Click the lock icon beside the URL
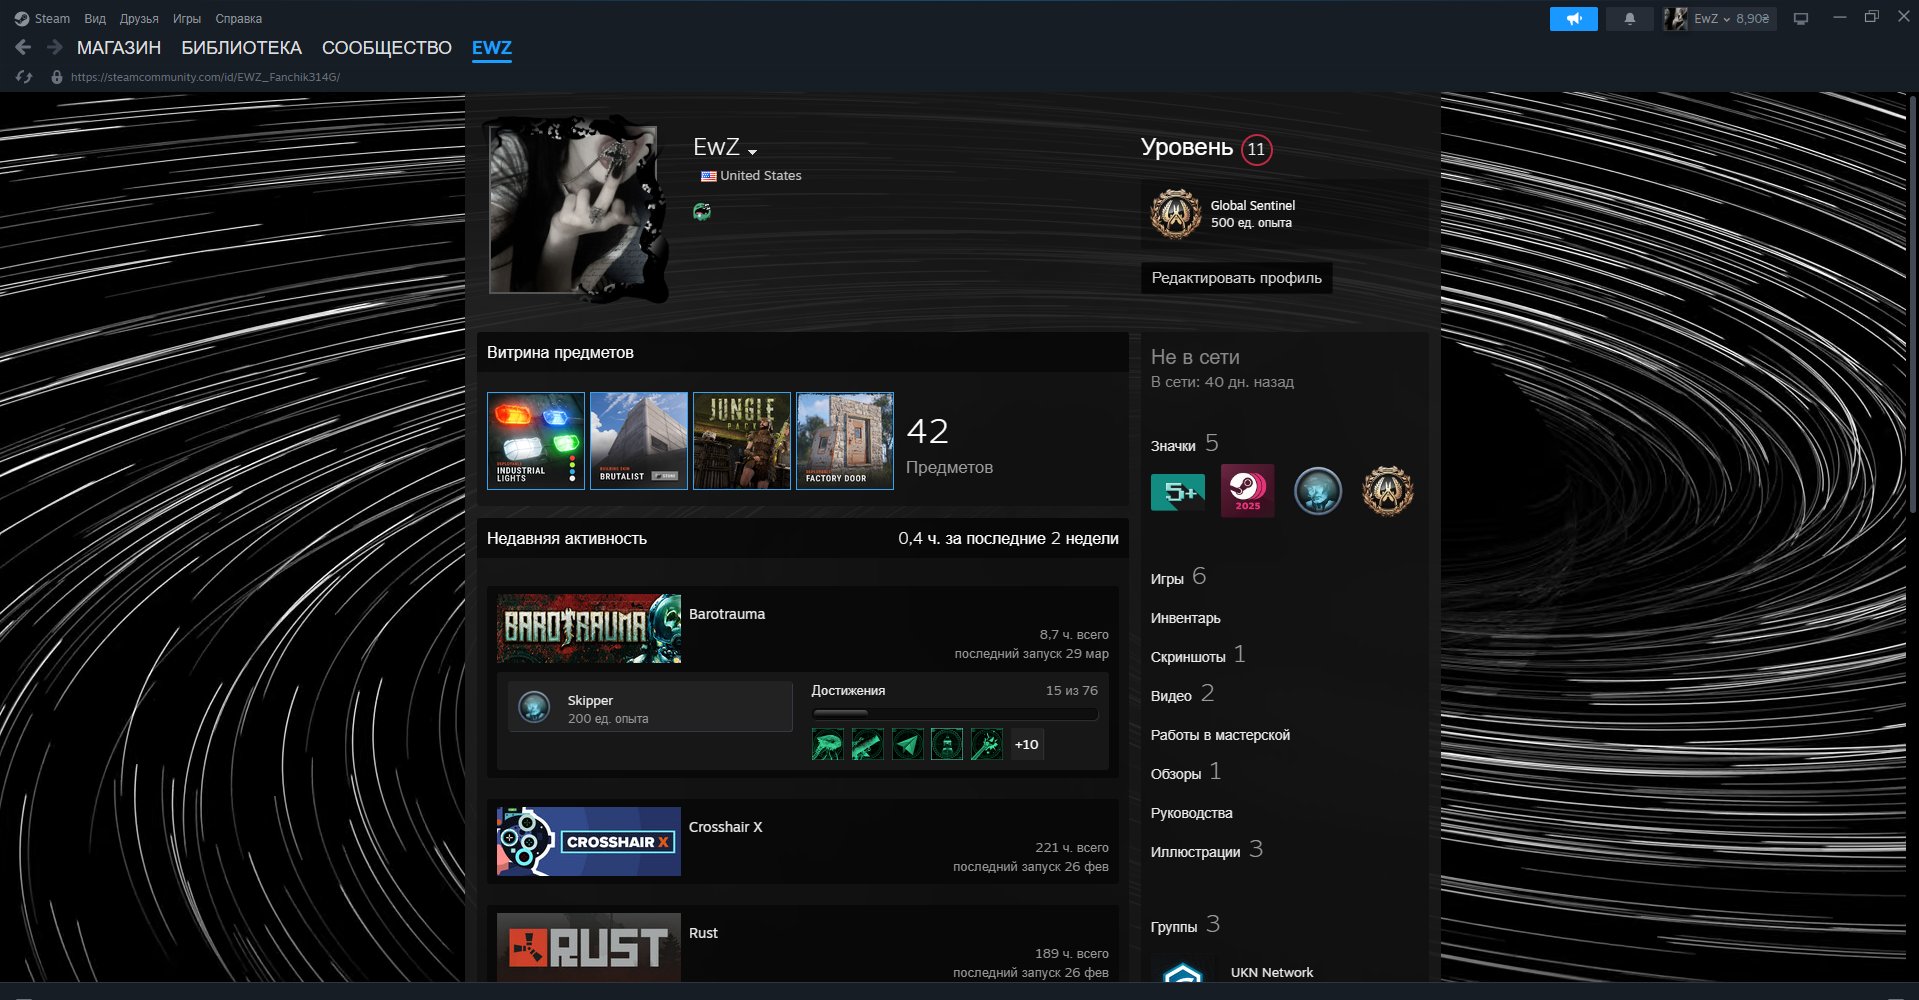Viewport: 1919px width, 1000px height. (57, 77)
